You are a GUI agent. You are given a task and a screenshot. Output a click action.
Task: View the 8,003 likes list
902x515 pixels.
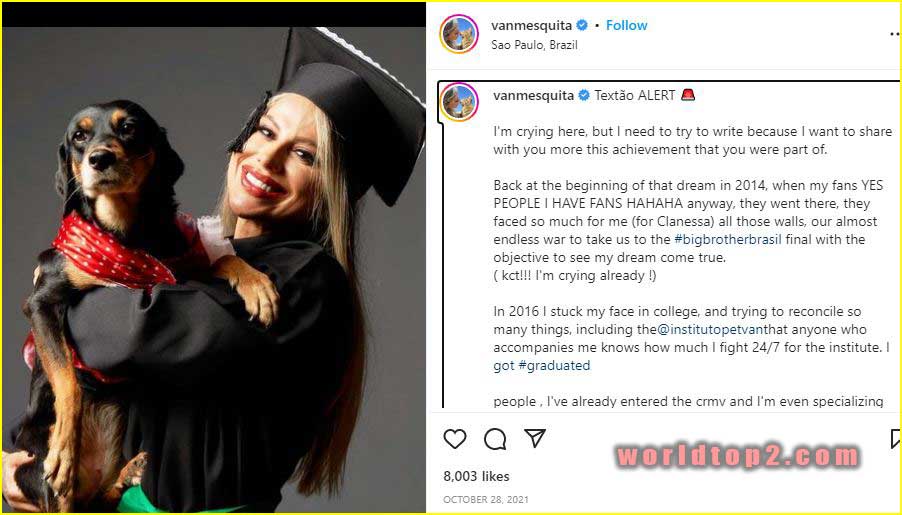tap(476, 477)
